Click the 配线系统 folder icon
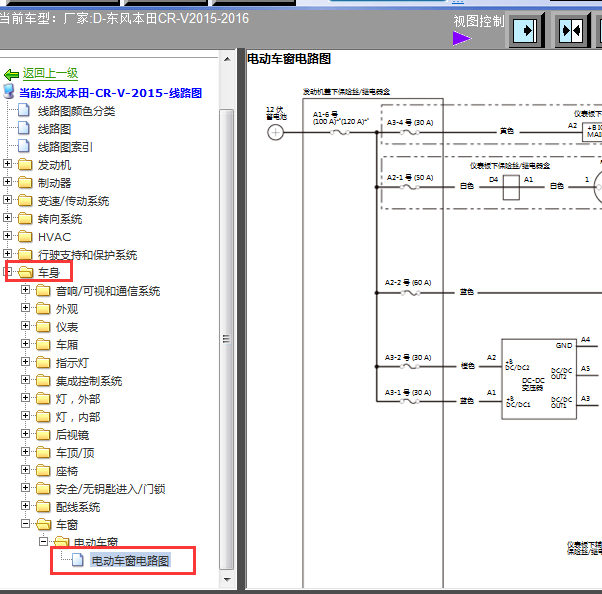Viewport: 602px width, 594px height. pyautogui.click(x=43, y=507)
